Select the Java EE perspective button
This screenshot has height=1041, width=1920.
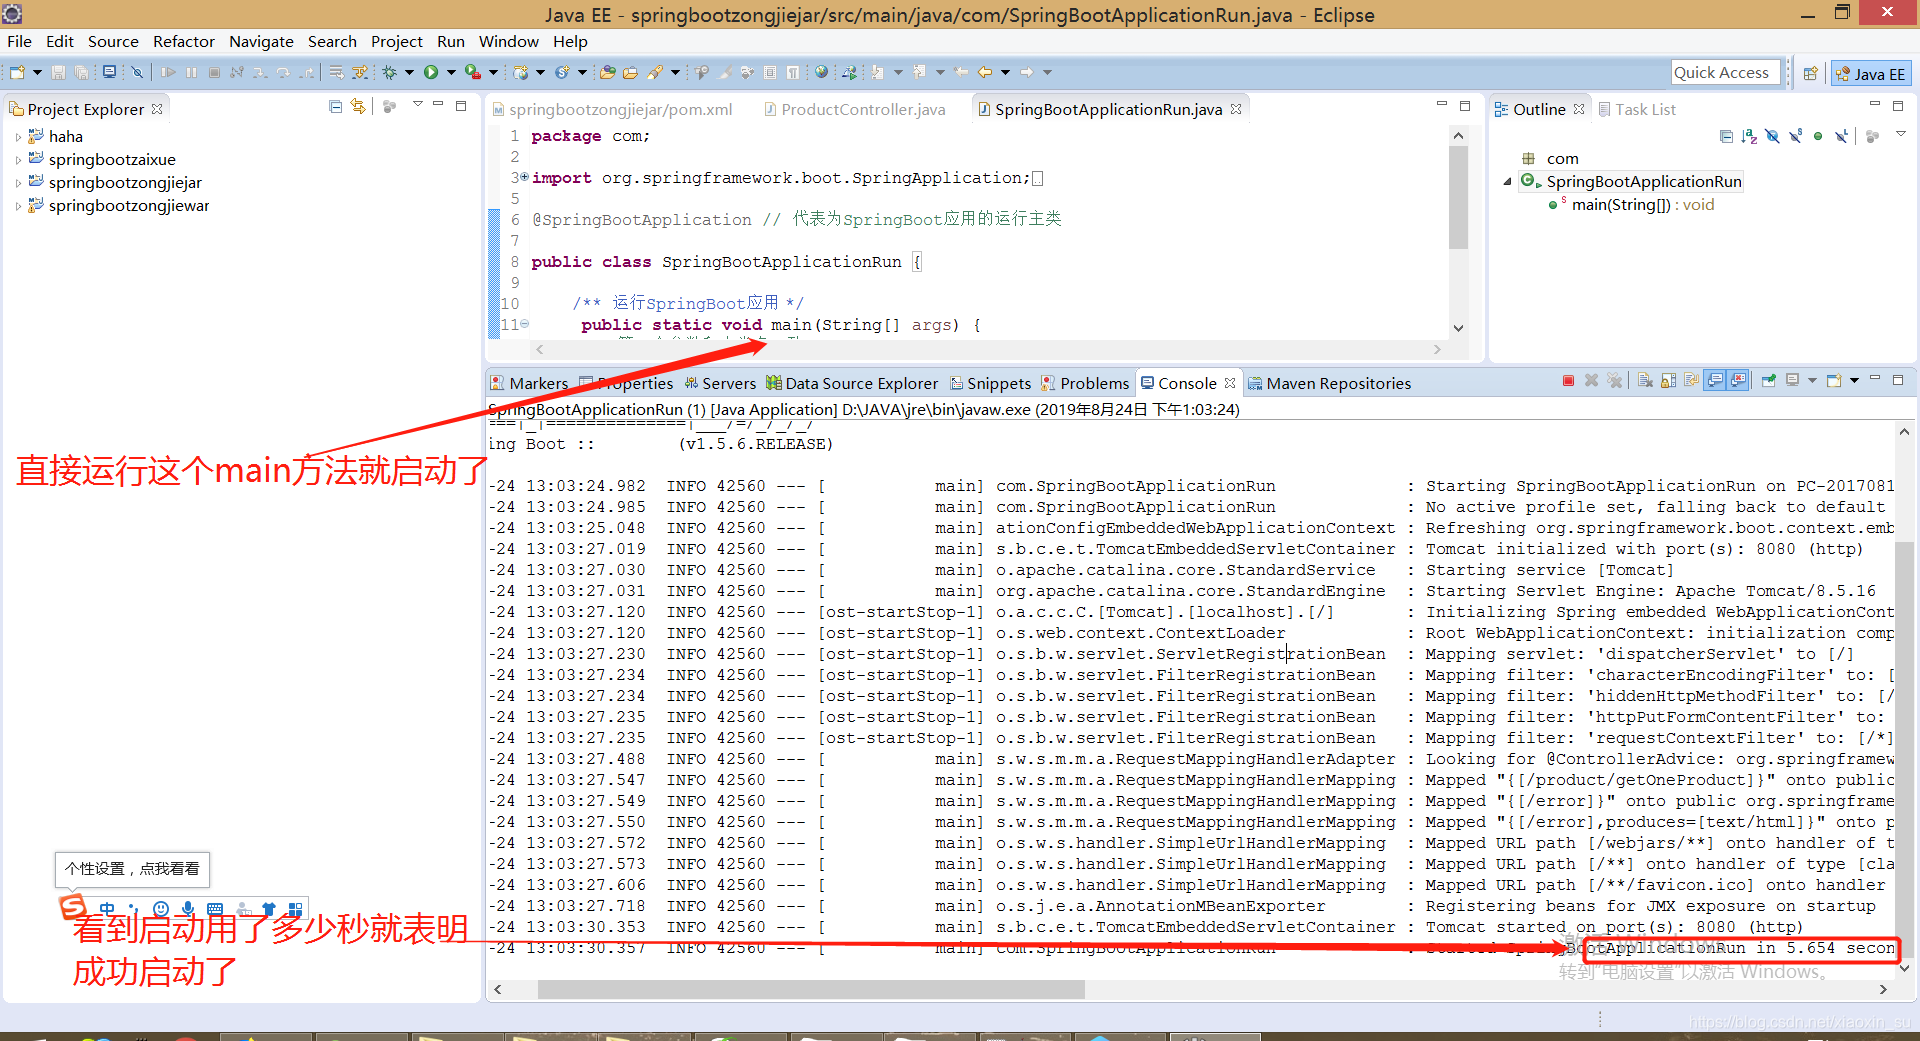point(1871,73)
